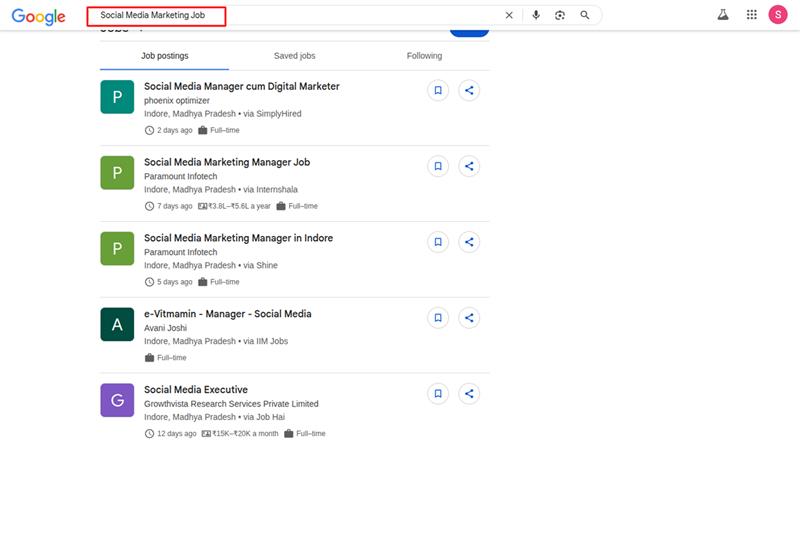Share Social Media Manager cum Digital Marketer job
Screen dimensions: 800x533
pyautogui.click(x=469, y=90)
